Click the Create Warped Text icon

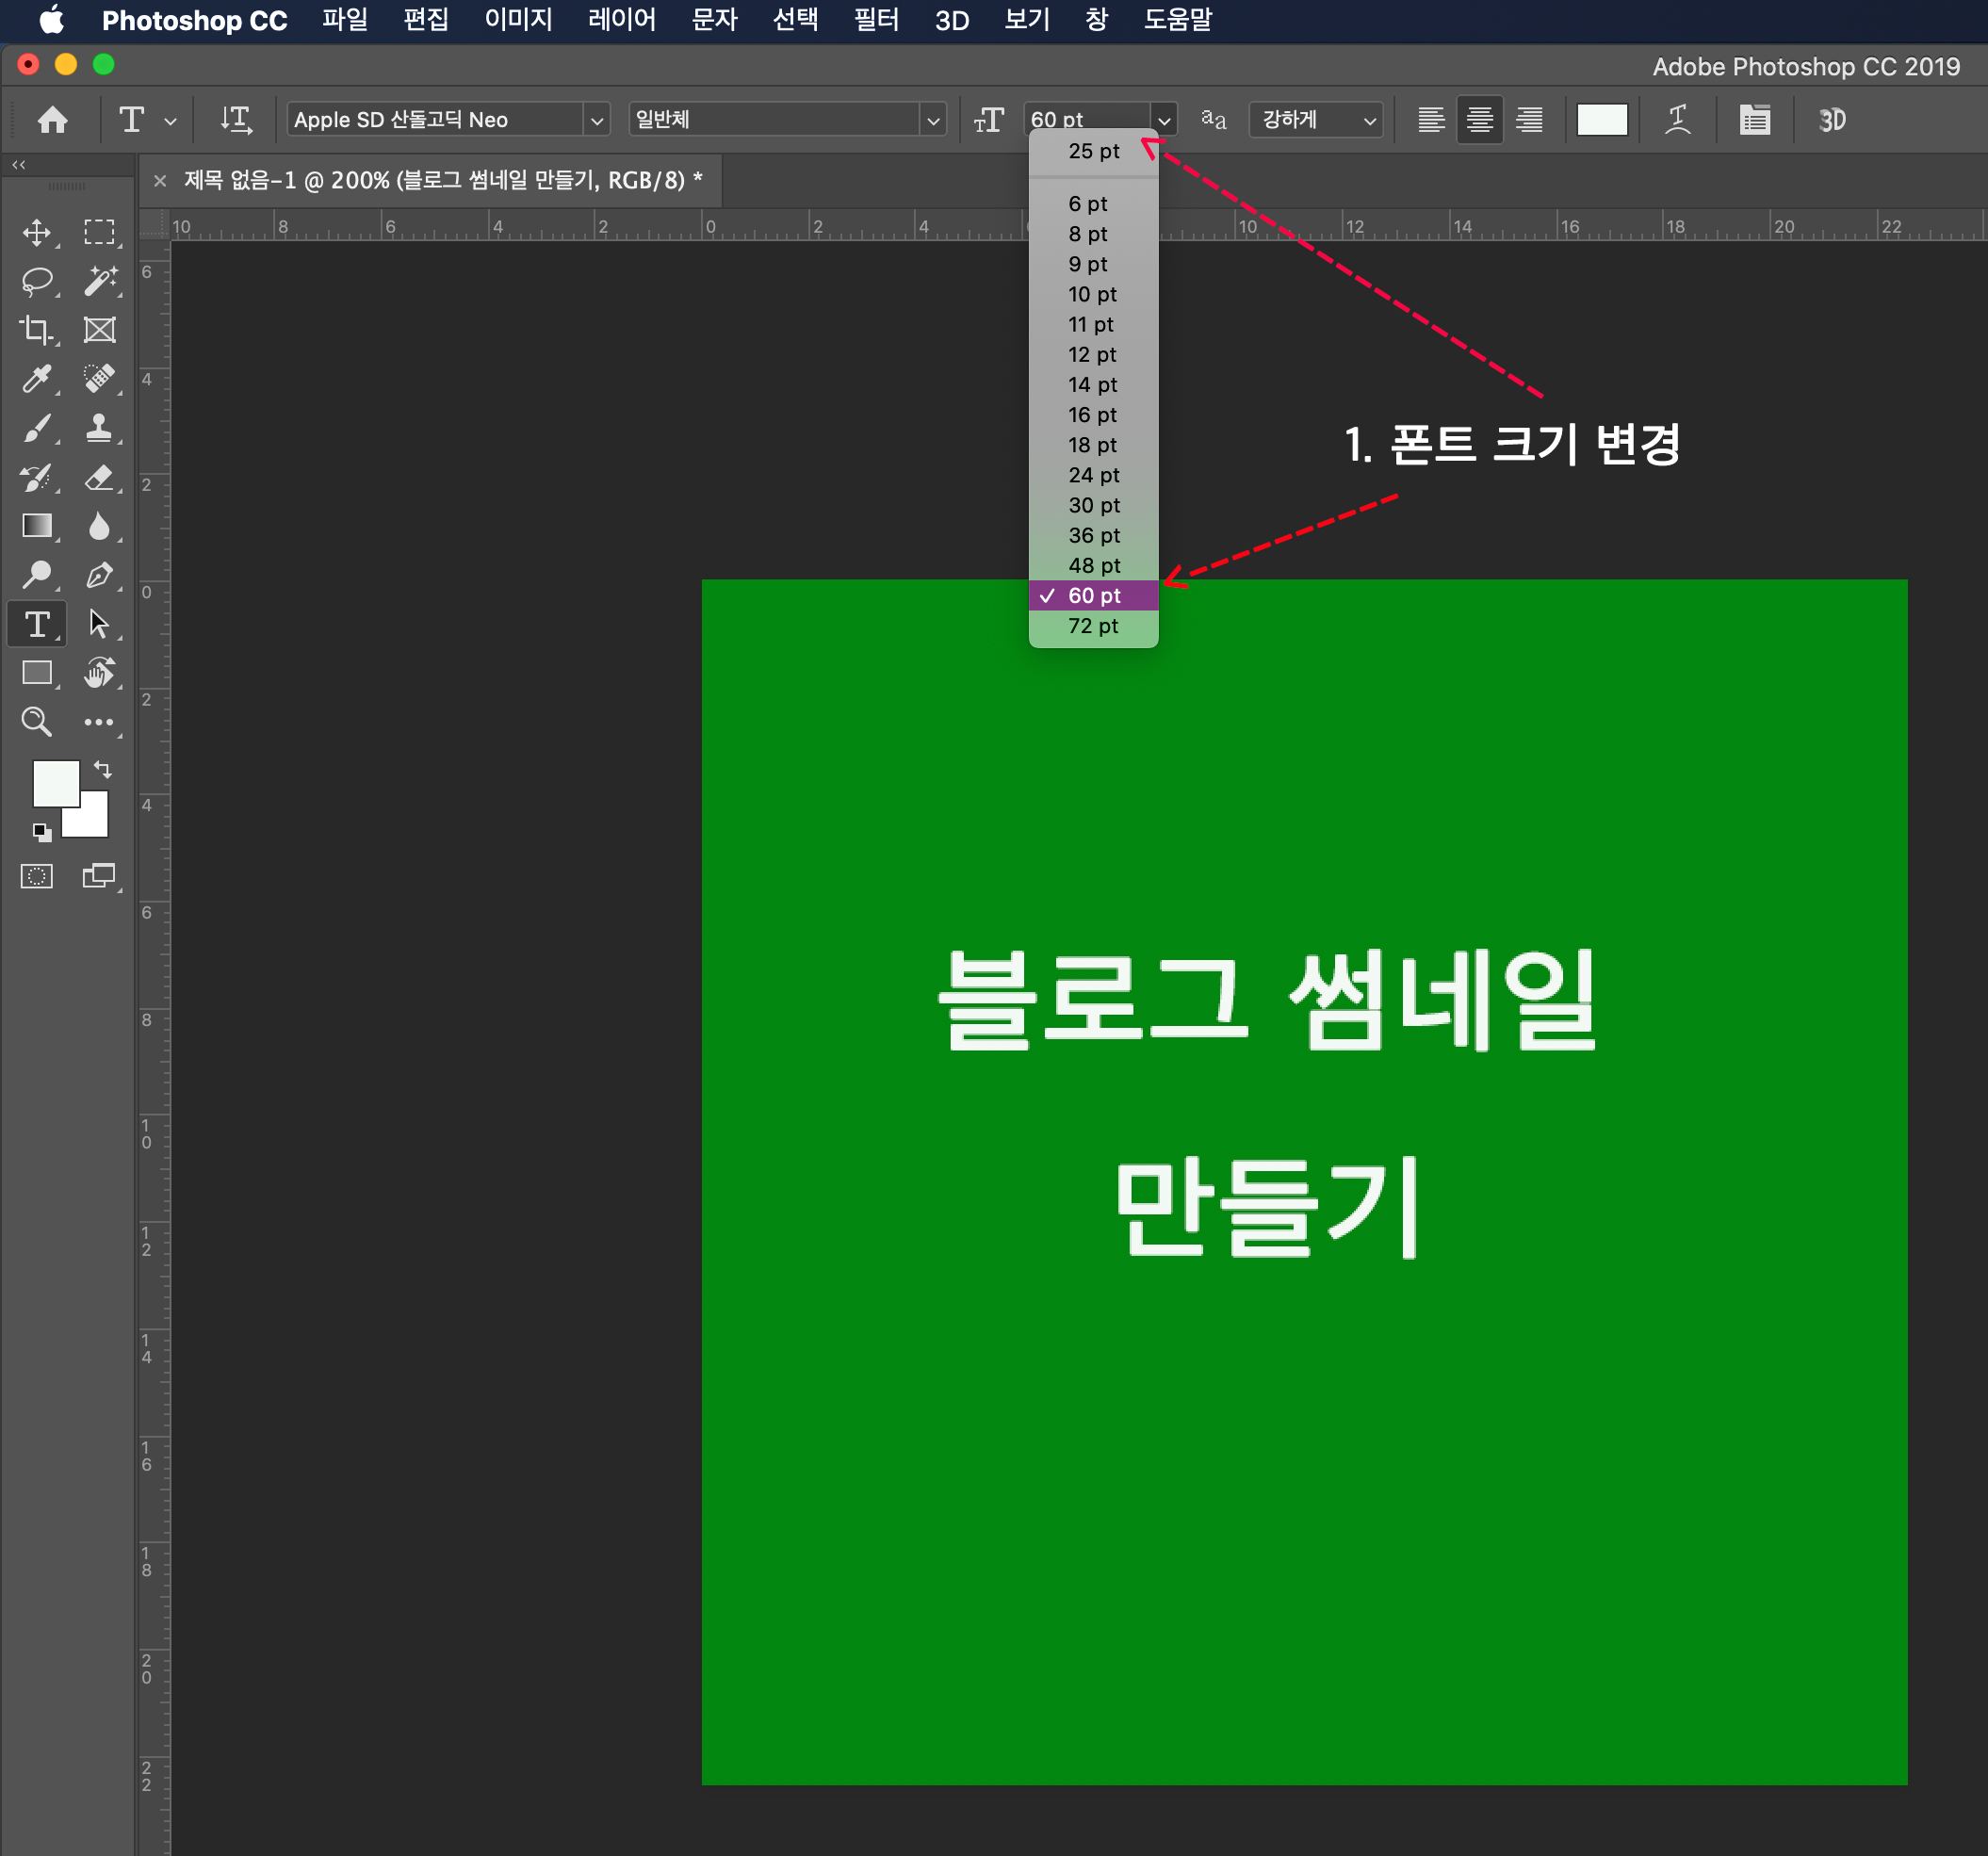pyautogui.click(x=1678, y=120)
